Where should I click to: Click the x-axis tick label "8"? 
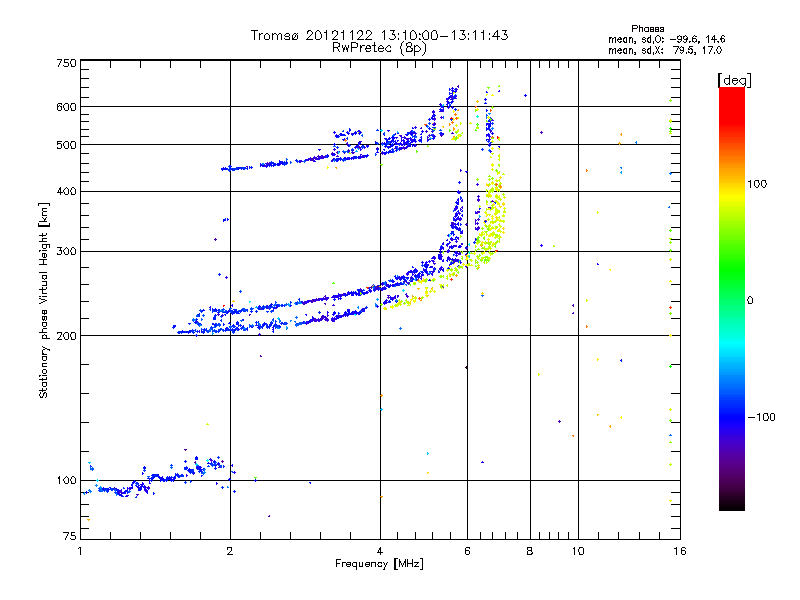pyautogui.click(x=530, y=551)
